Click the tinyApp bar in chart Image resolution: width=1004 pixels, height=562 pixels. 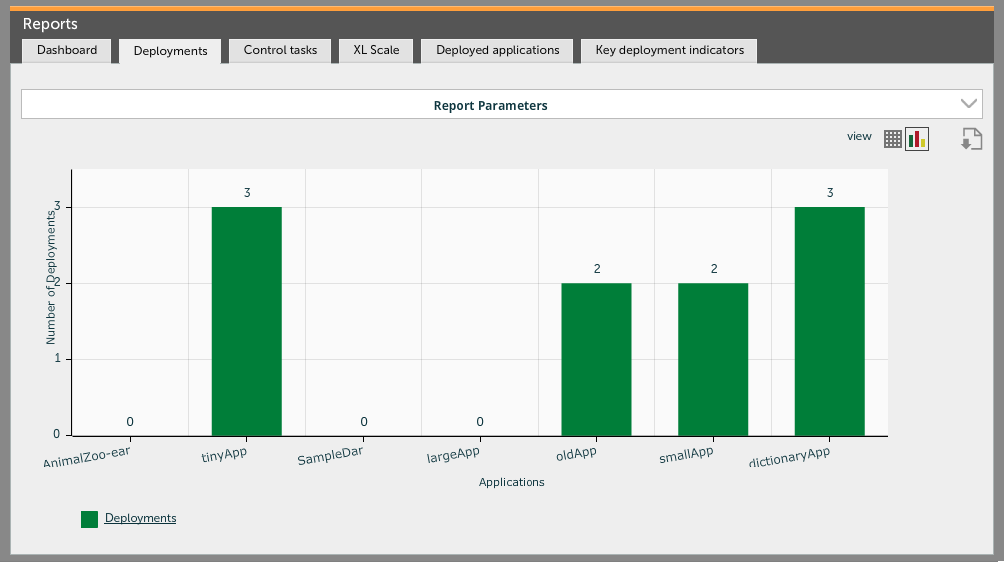(246, 320)
